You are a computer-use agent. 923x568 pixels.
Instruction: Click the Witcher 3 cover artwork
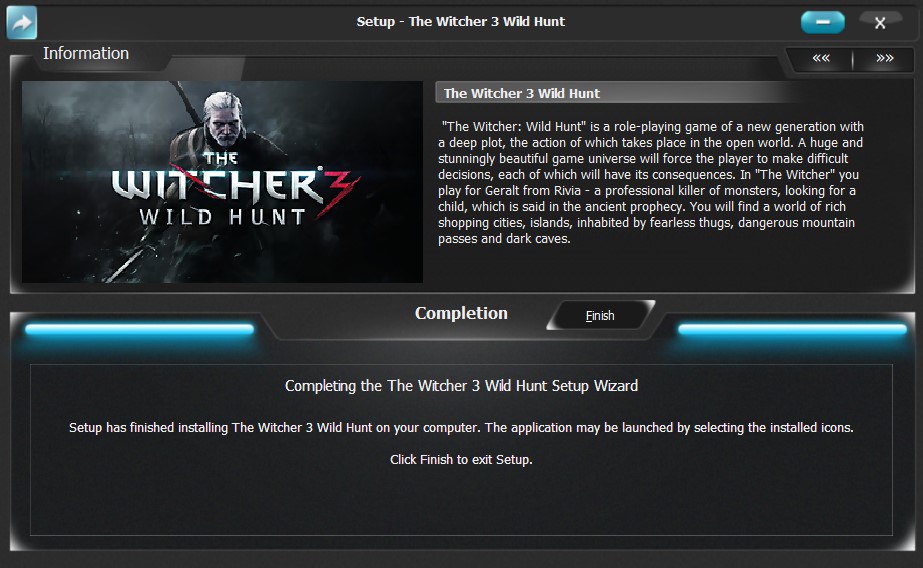(x=223, y=182)
